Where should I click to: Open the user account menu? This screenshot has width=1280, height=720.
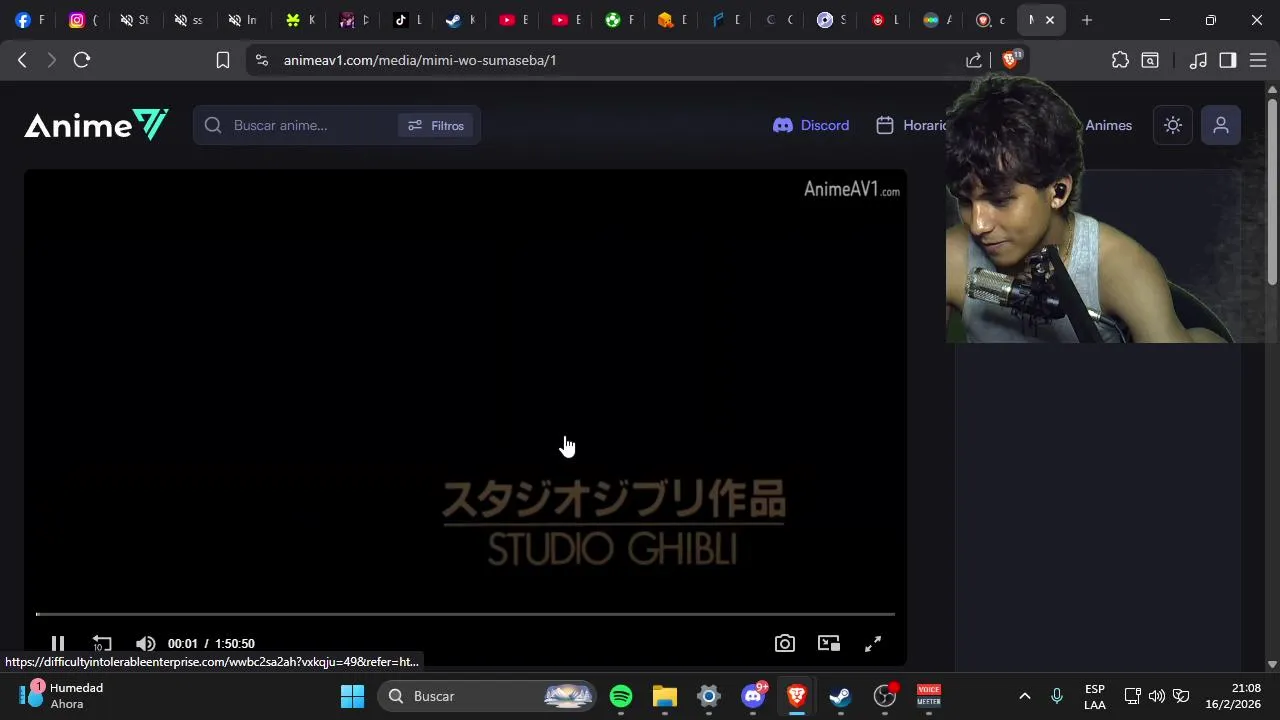[x=1221, y=125]
